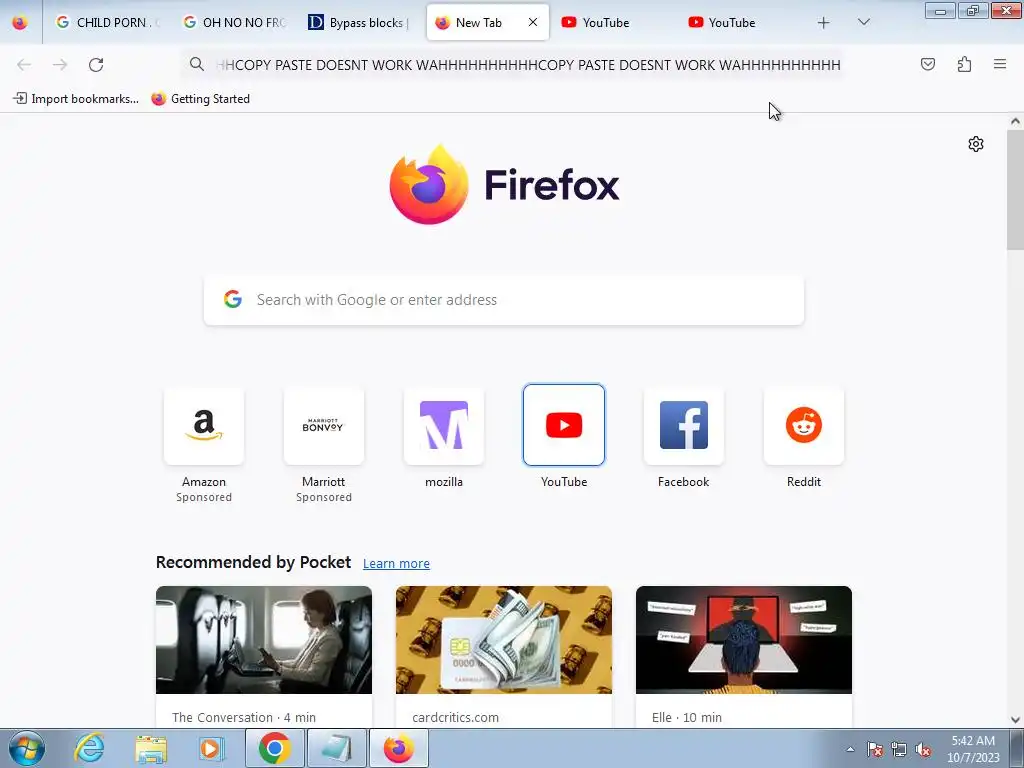This screenshot has width=1024, height=768.
Task: Select the New Tab tab
Action: click(x=487, y=23)
